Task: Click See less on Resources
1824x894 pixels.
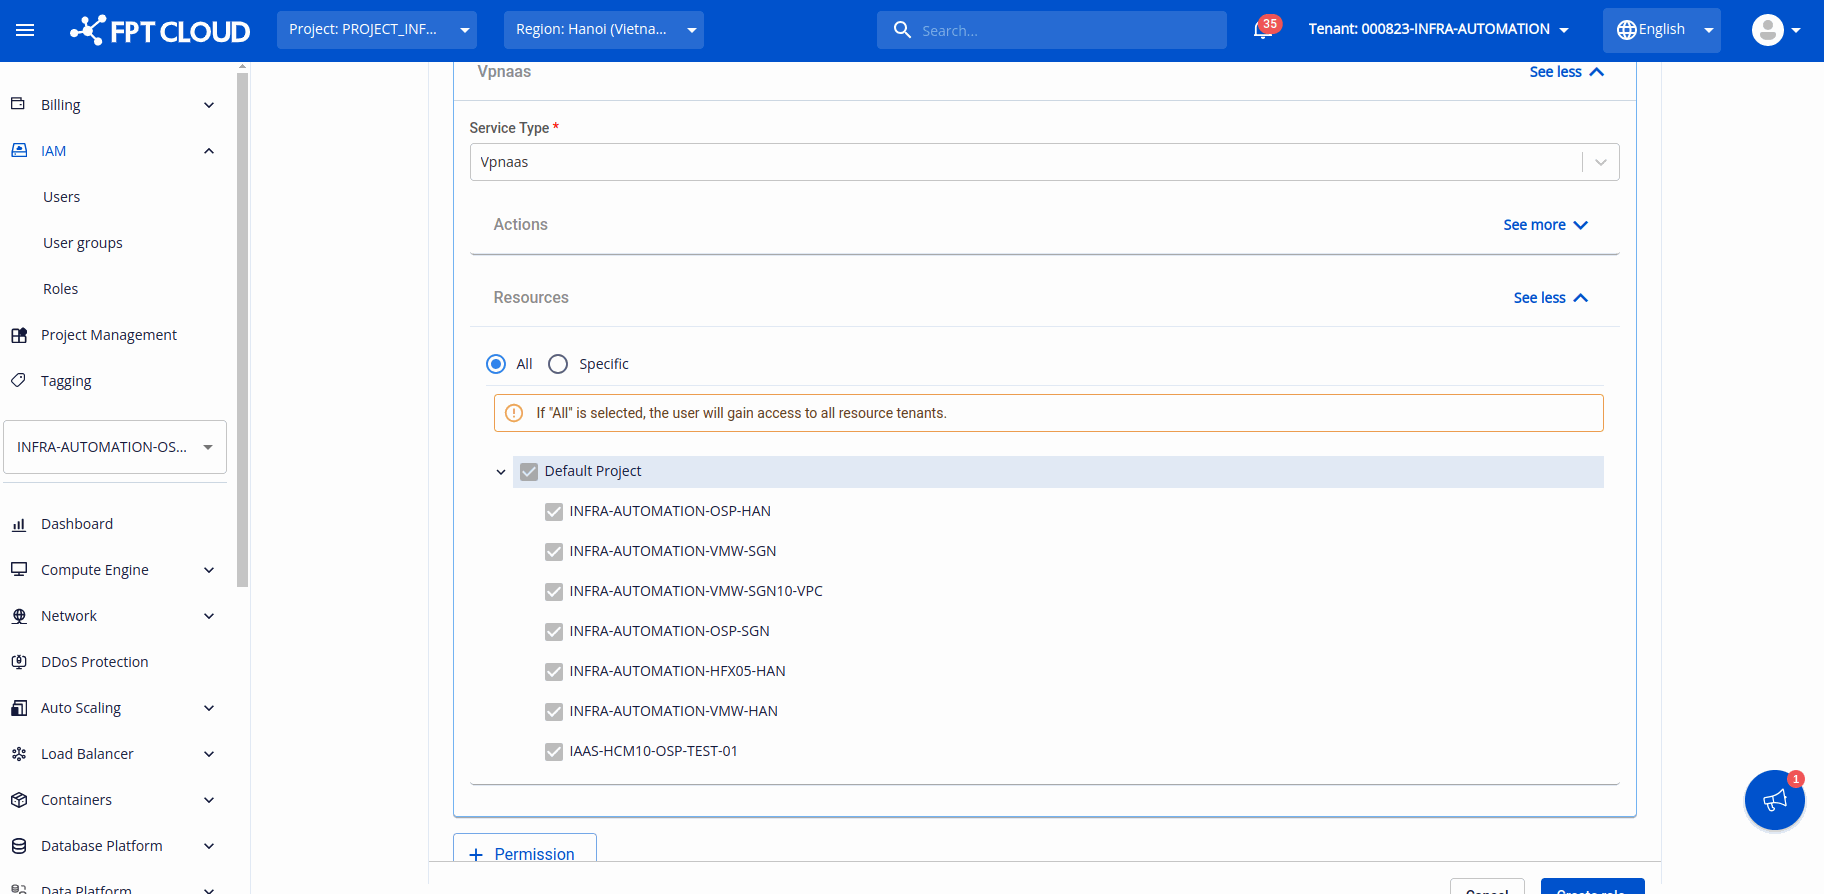Action: [x=1551, y=298]
